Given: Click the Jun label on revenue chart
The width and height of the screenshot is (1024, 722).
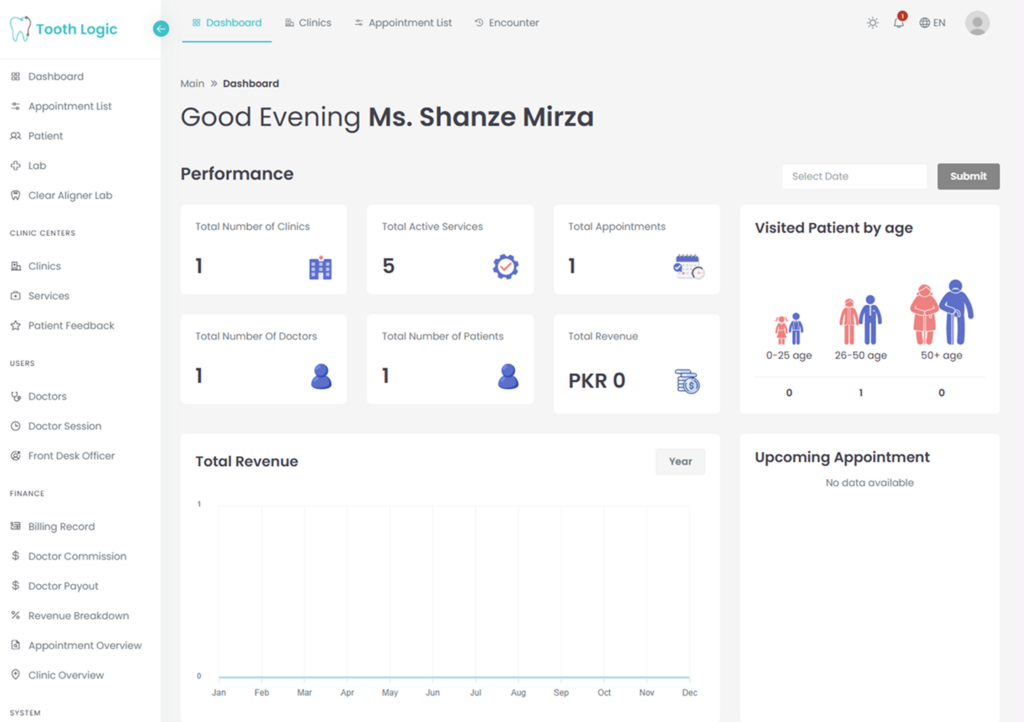Looking at the screenshot, I should point(433,693).
